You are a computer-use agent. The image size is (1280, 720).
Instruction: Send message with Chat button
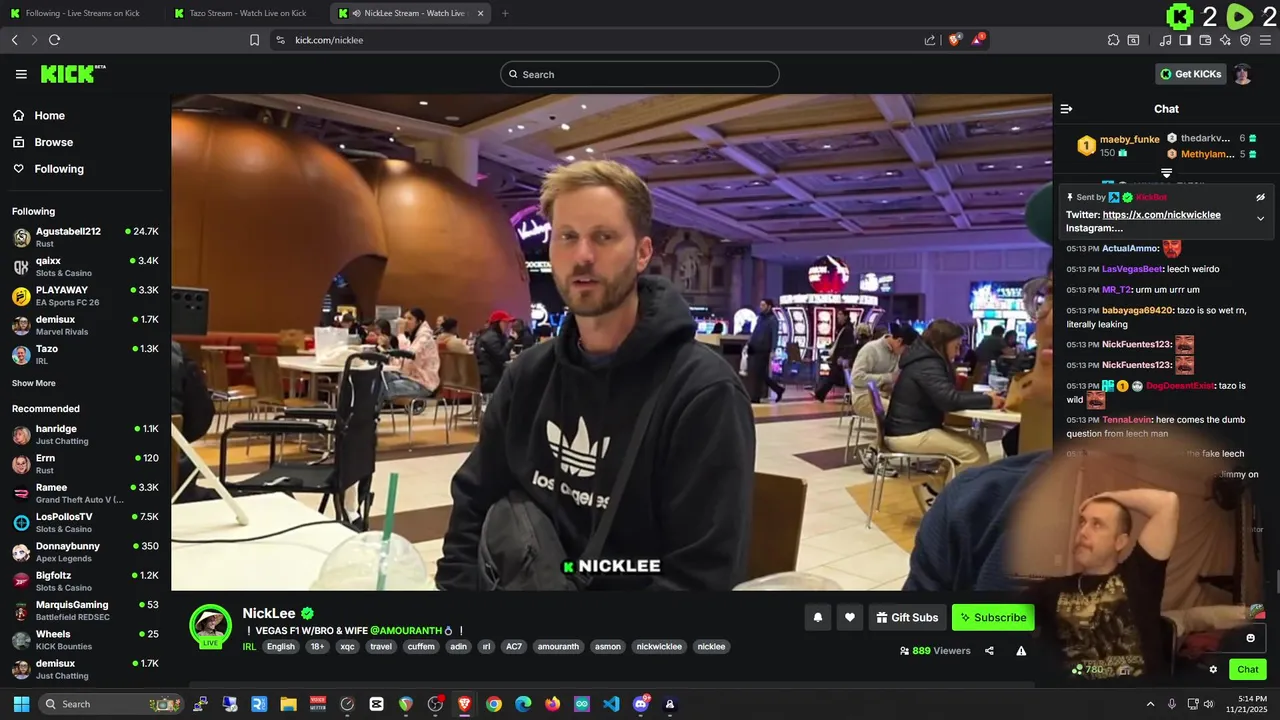[1248, 669]
